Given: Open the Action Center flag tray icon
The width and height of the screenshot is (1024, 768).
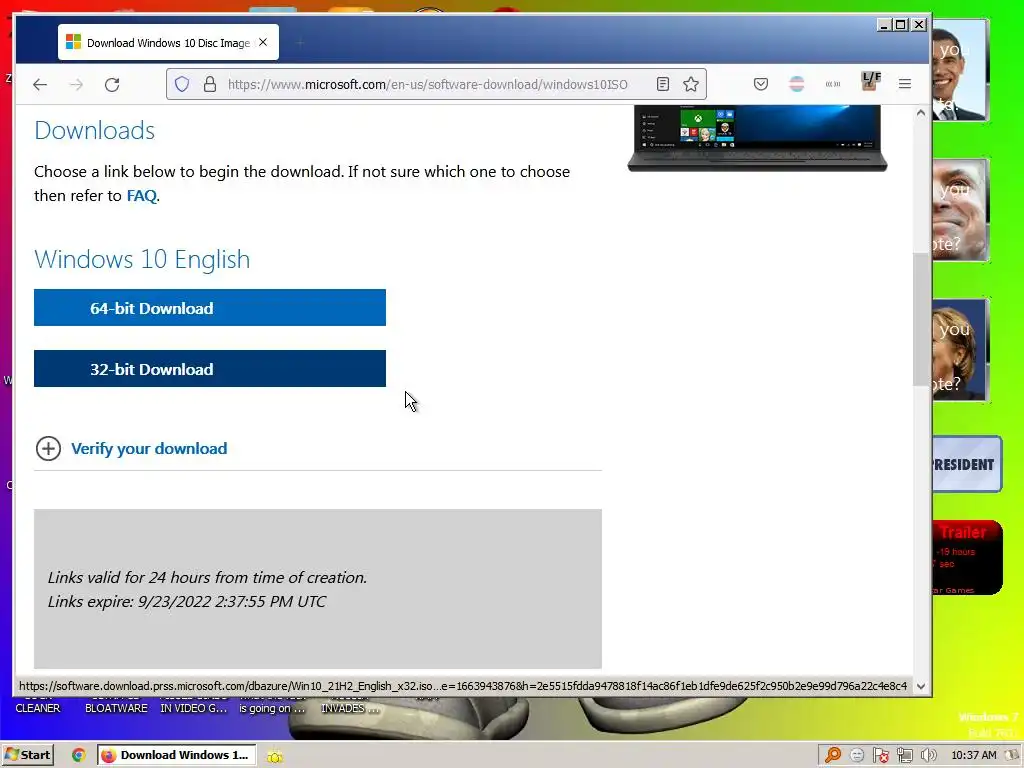Looking at the screenshot, I should 880,756.
